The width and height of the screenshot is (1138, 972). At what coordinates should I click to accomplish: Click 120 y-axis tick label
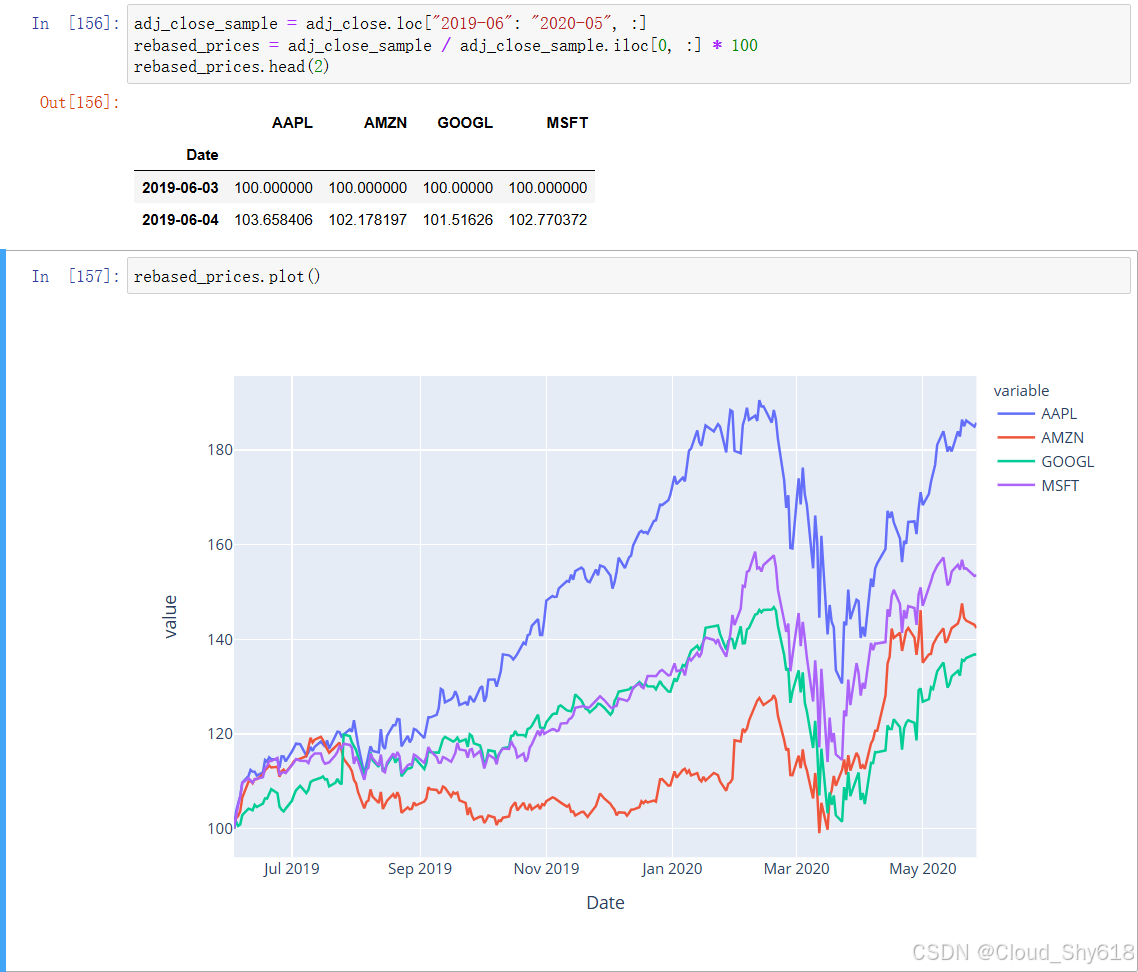click(220, 734)
